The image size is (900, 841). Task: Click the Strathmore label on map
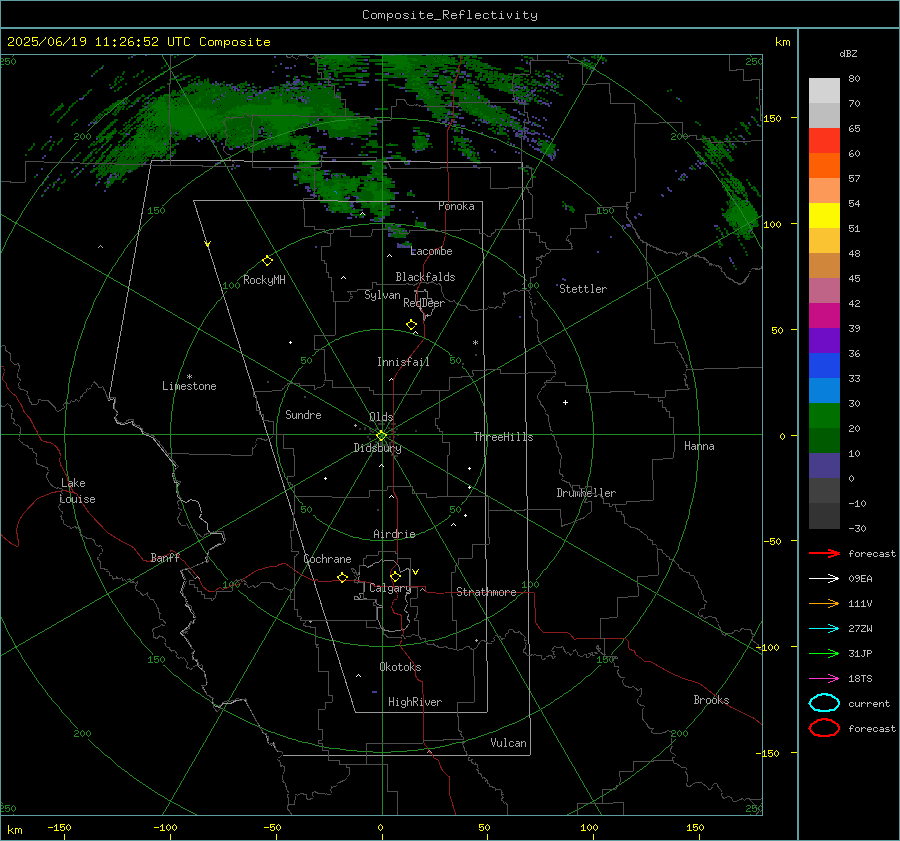click(x=486, y=592)
